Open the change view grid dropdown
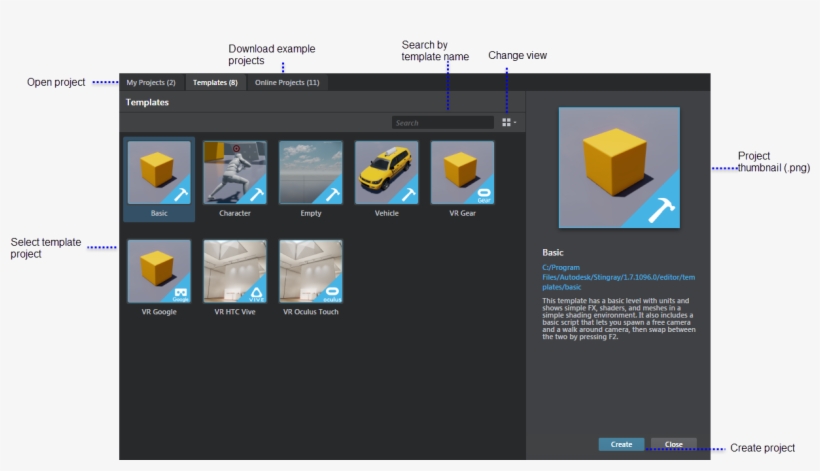 point(509,122)
